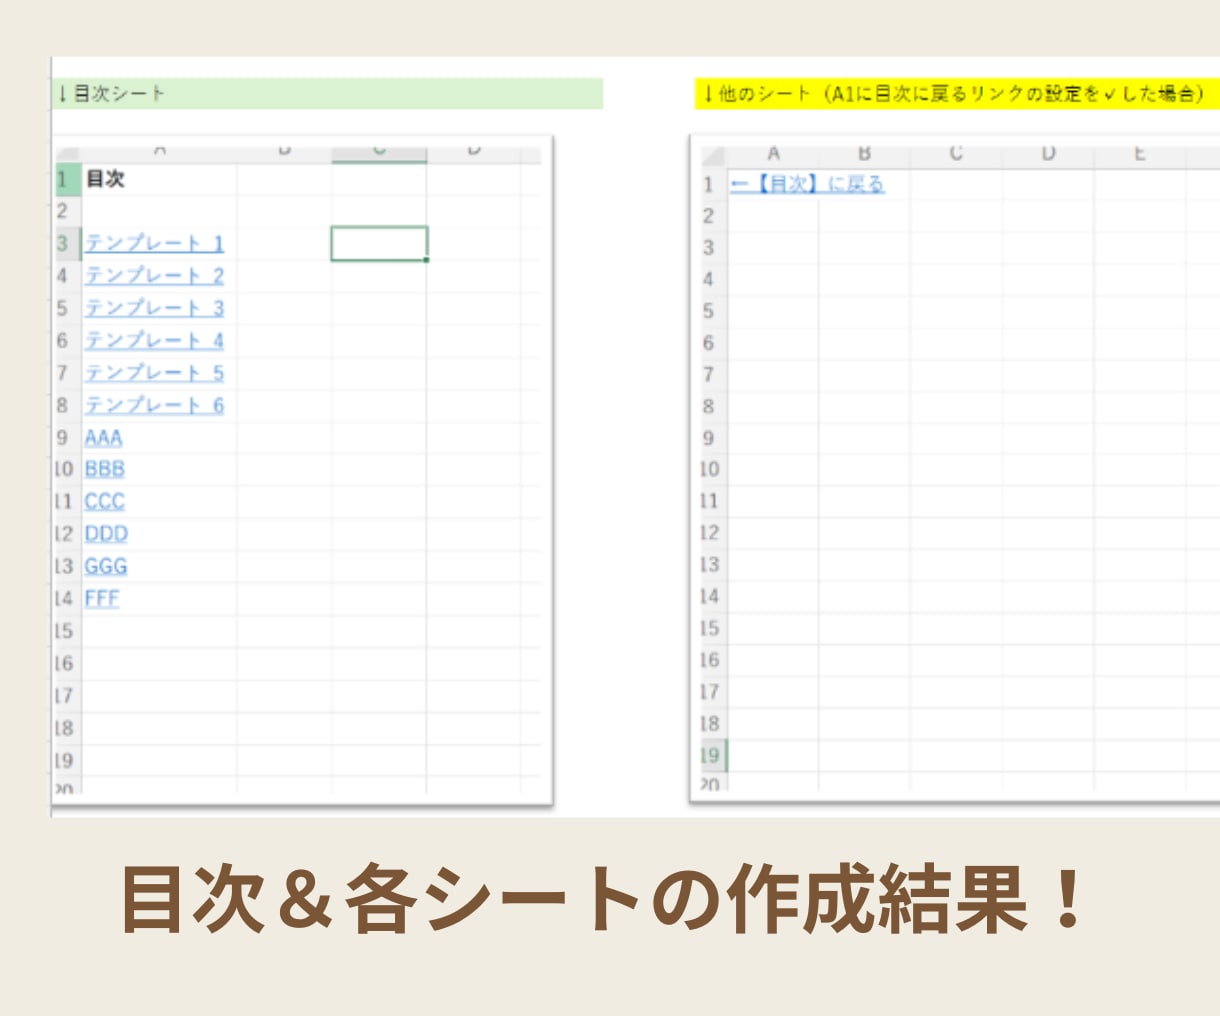Open the BBB sheet link
The width and height of the screenshot is (1220, 1016).
pyautogui.click(x=104, y=469)
